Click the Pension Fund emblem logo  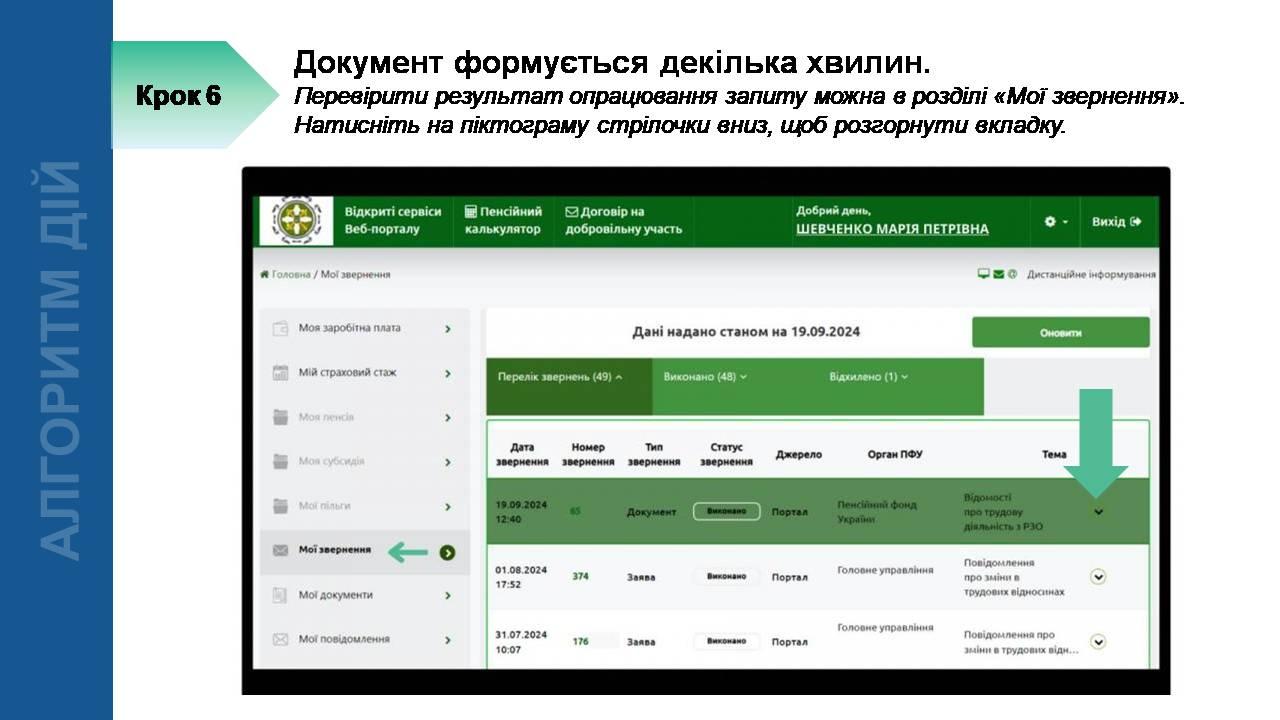click(x=297, y=221)
